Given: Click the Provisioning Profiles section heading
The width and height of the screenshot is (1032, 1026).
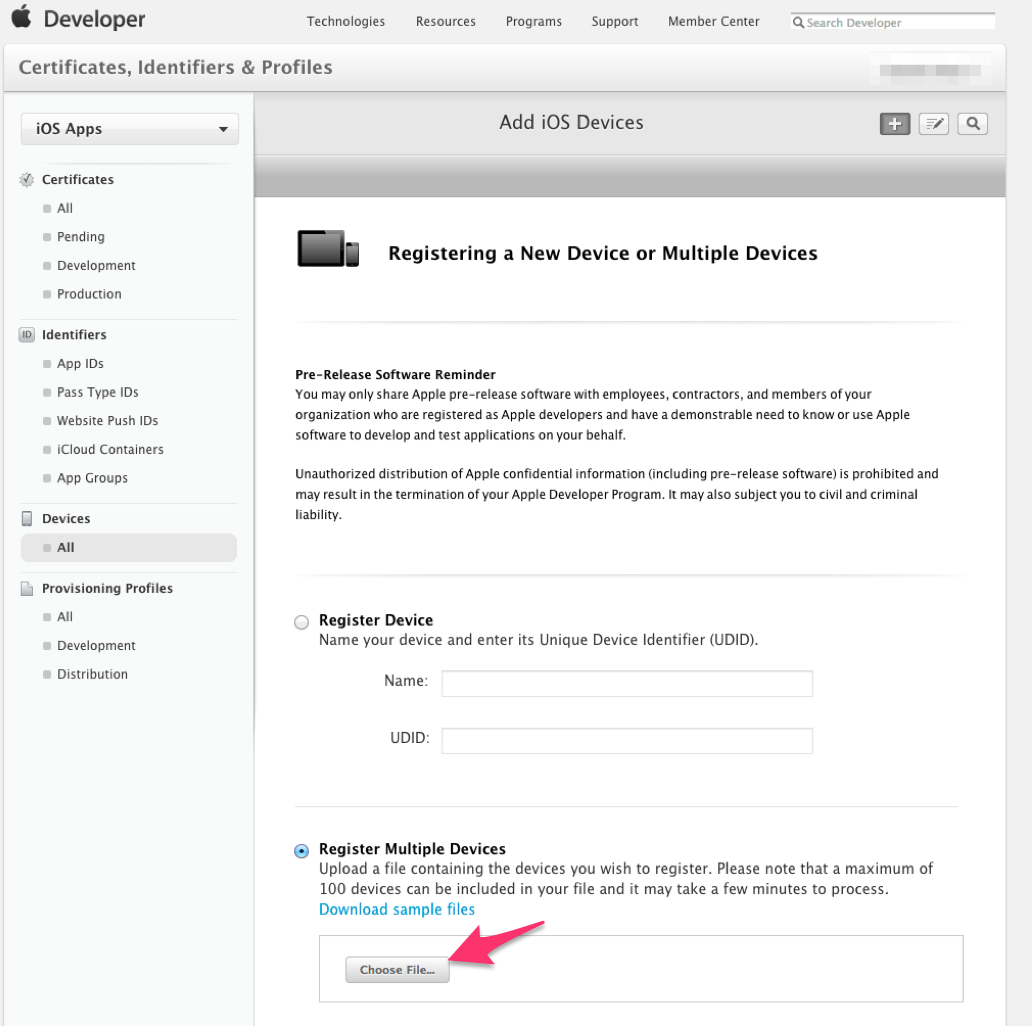Looking at the screenshot, I should pyautogui.click(x=107, y=588).
